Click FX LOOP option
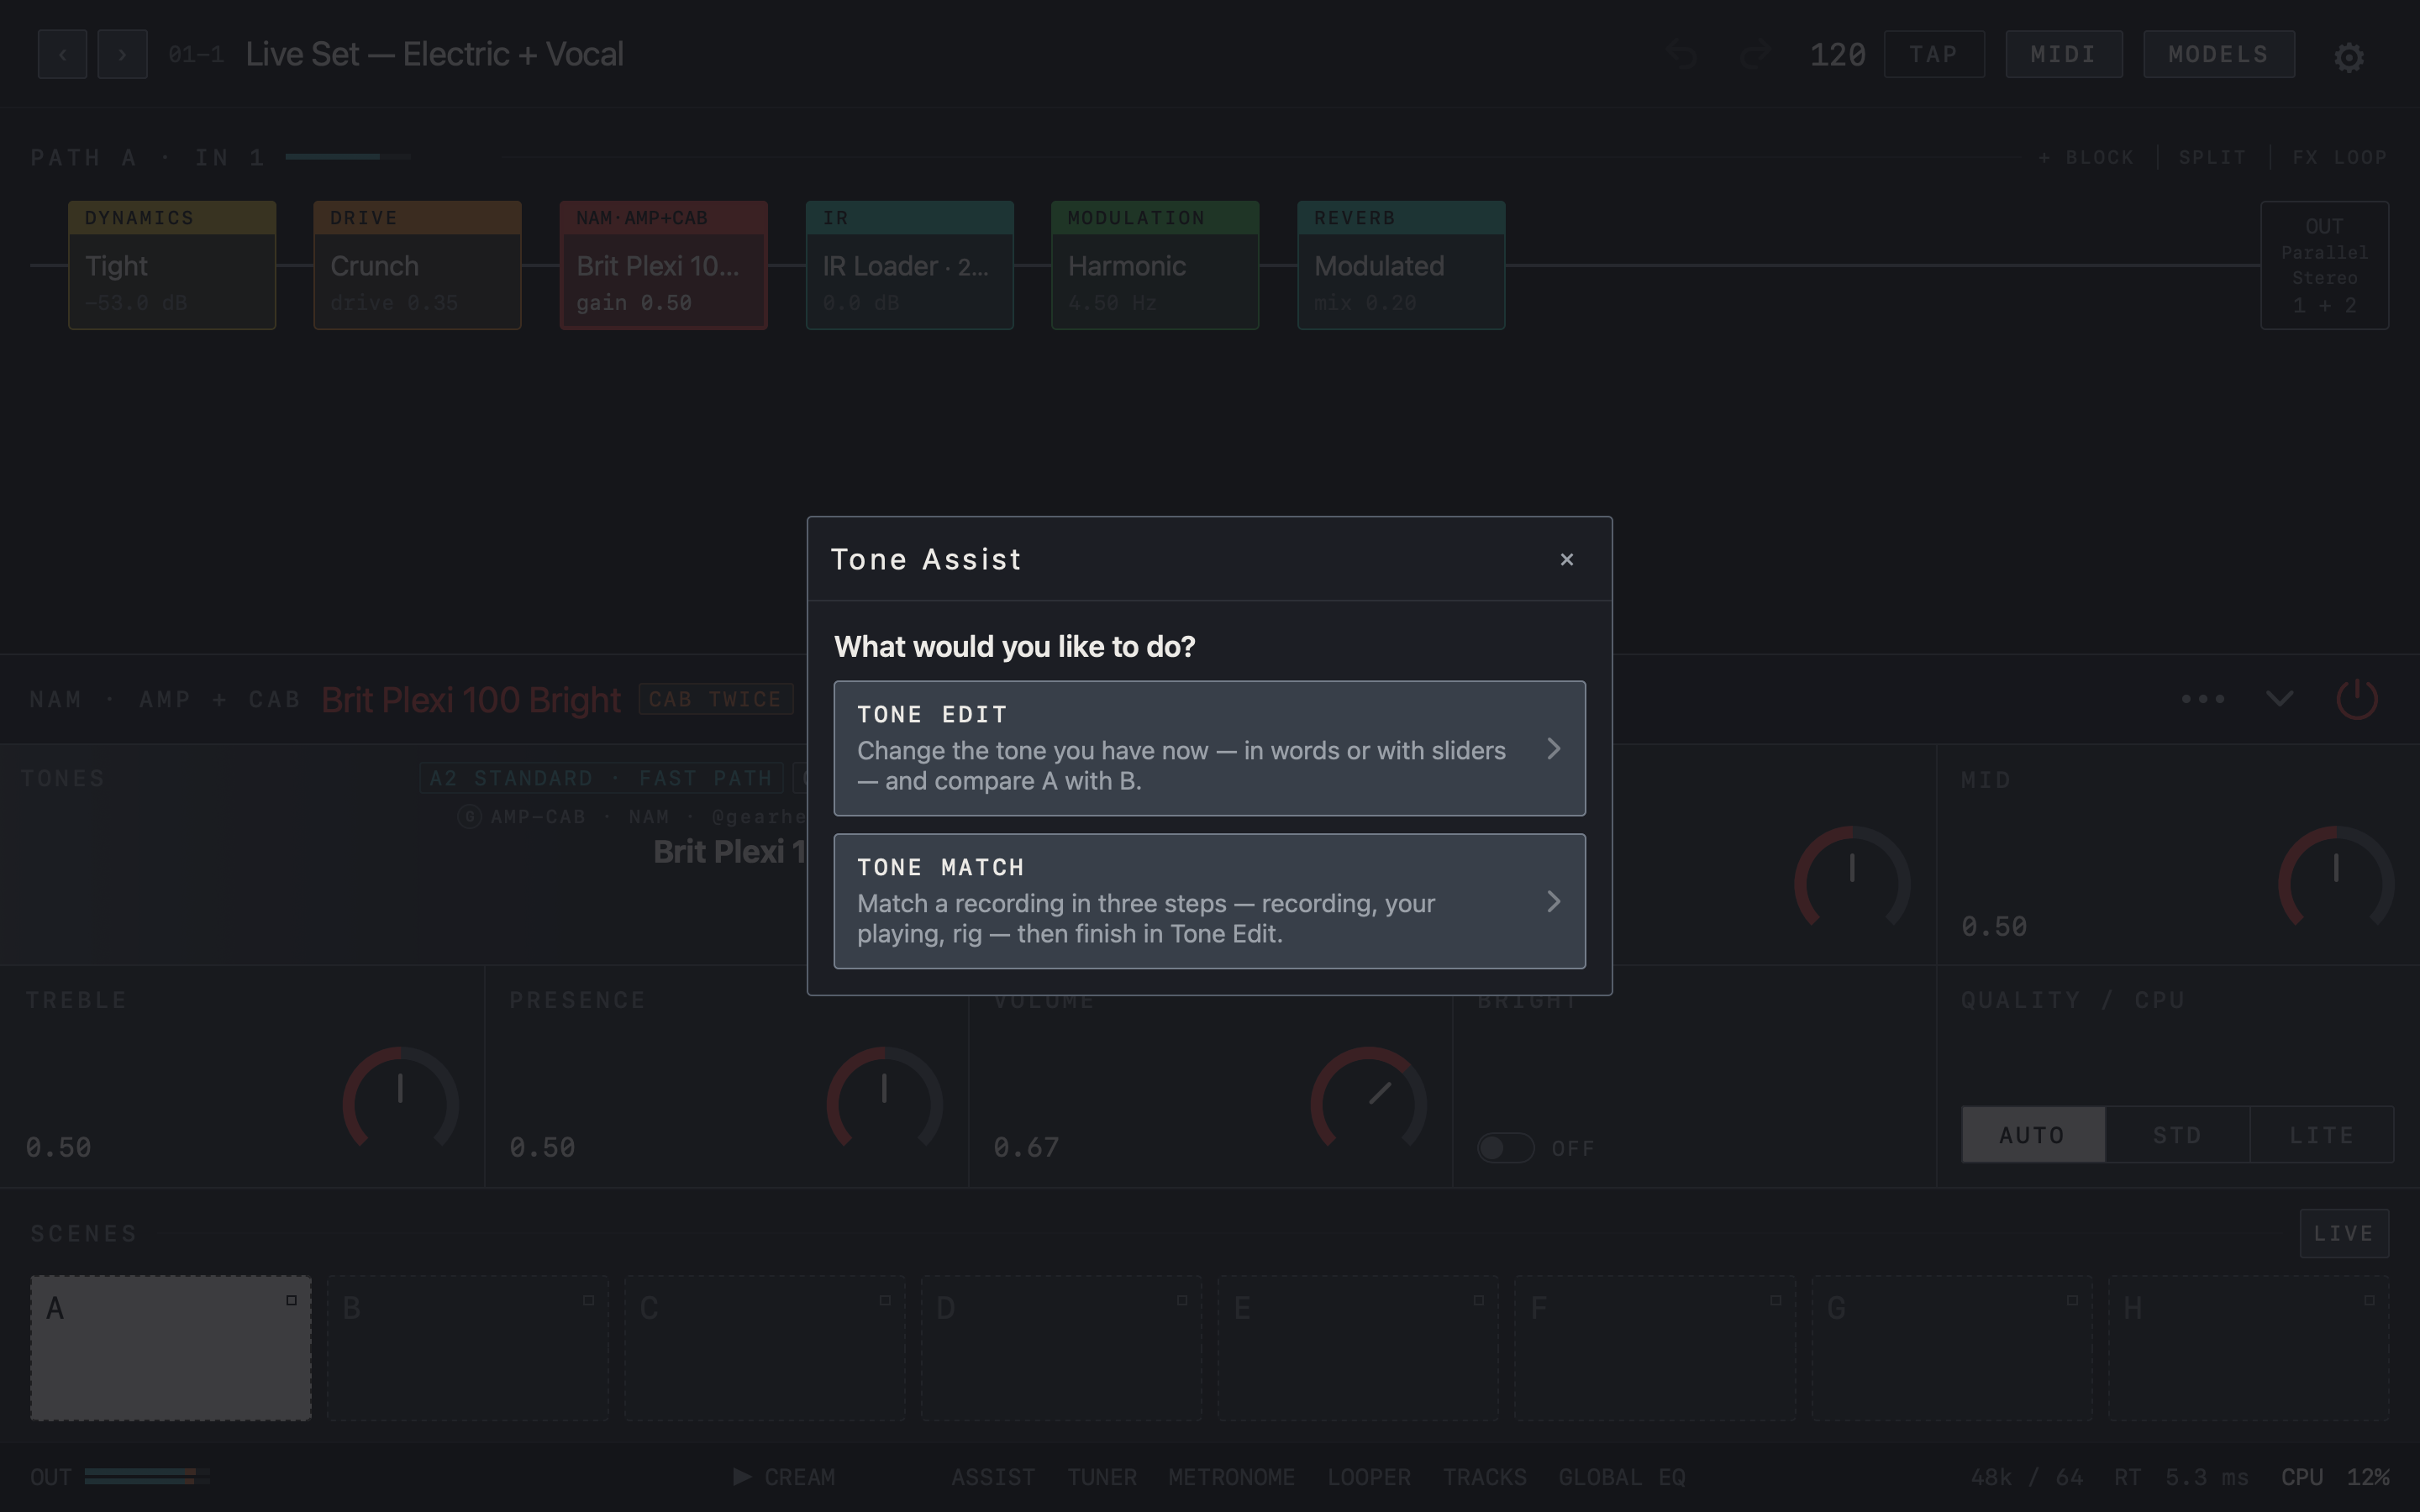Image resolution: width=2420 pixels, height=1512 pixels. click(x=2339, y=158)
